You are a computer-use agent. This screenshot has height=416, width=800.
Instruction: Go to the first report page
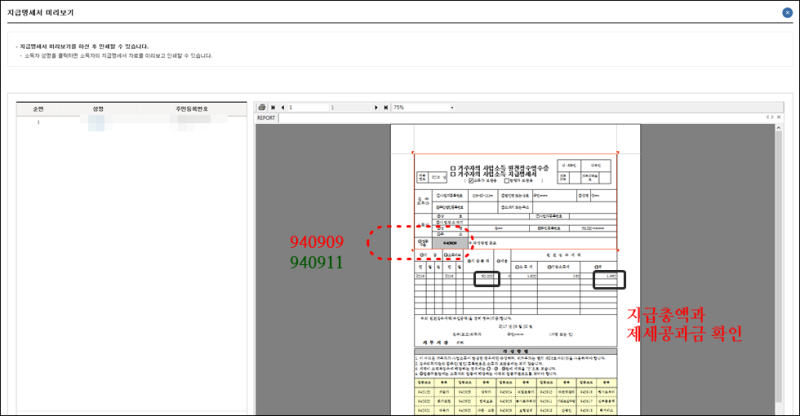point(273,107)
